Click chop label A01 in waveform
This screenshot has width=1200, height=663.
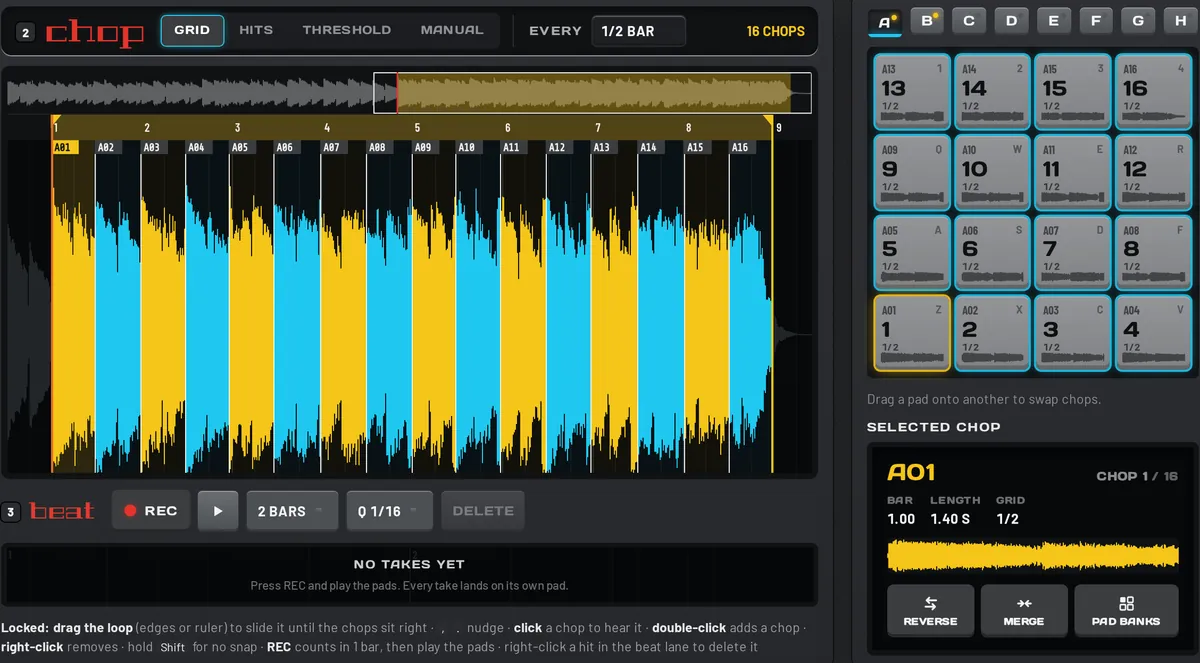pyautogui.click(x=63, y=147)
